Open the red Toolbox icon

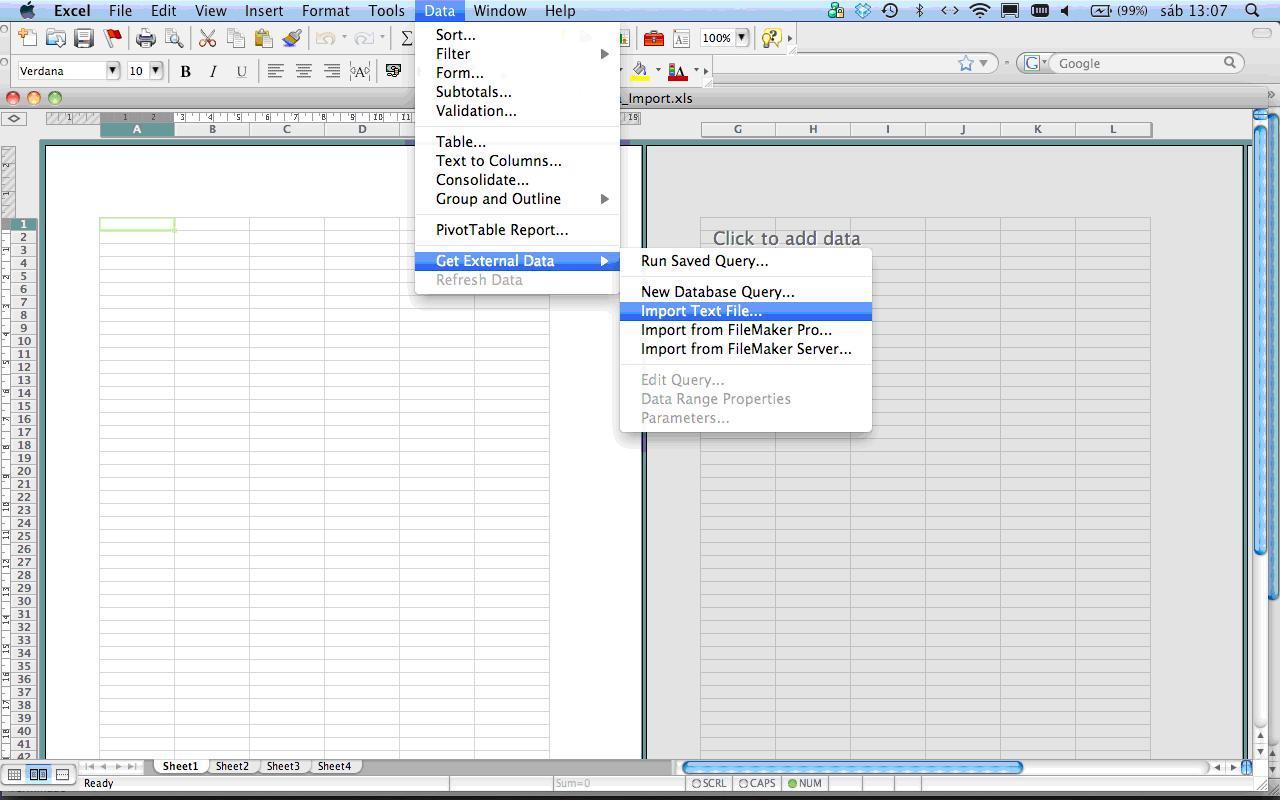pos(654,38)
